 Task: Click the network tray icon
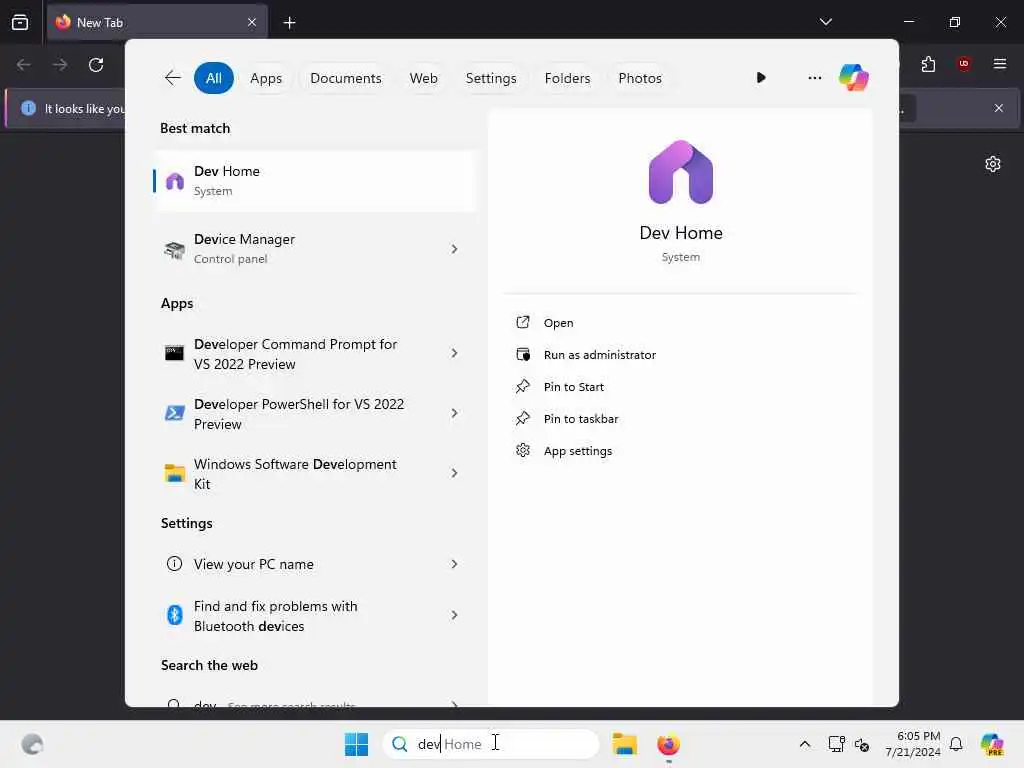coord(837,744)
